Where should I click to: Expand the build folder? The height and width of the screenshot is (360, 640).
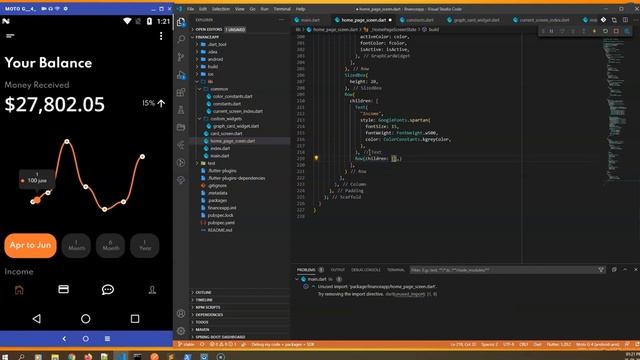tap(213, 67)
